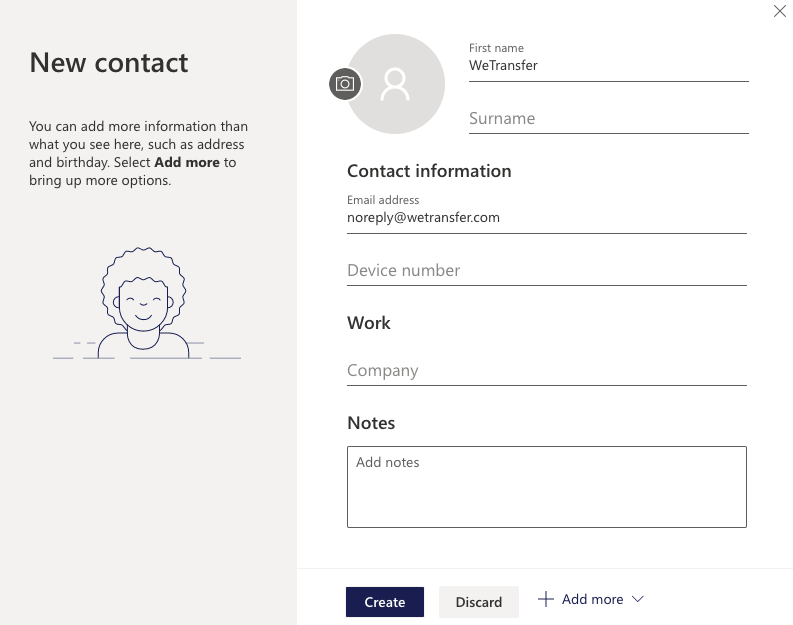Close the New contact dialog
Screen dimensions: 793x625
(780, 11)
